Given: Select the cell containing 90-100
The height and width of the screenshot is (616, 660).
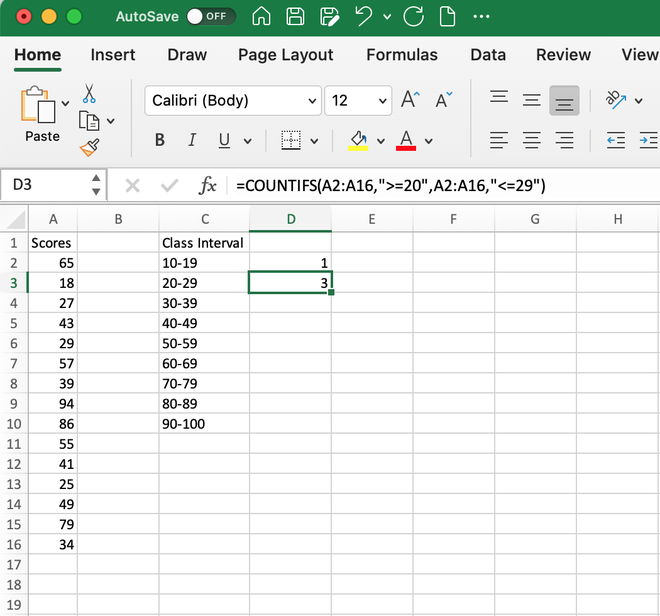Looking at the screenshot, I should coord(204,424).
